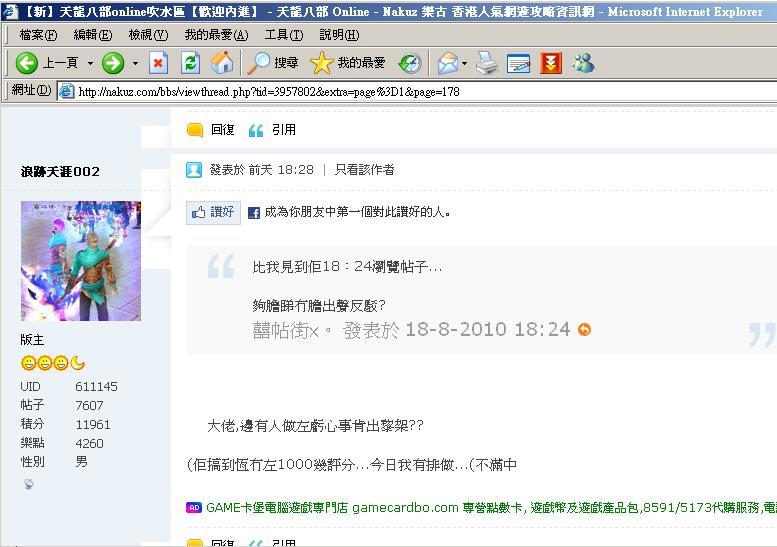Click the post line 大佬,邊有人做左虧心事

coord(315,426)
